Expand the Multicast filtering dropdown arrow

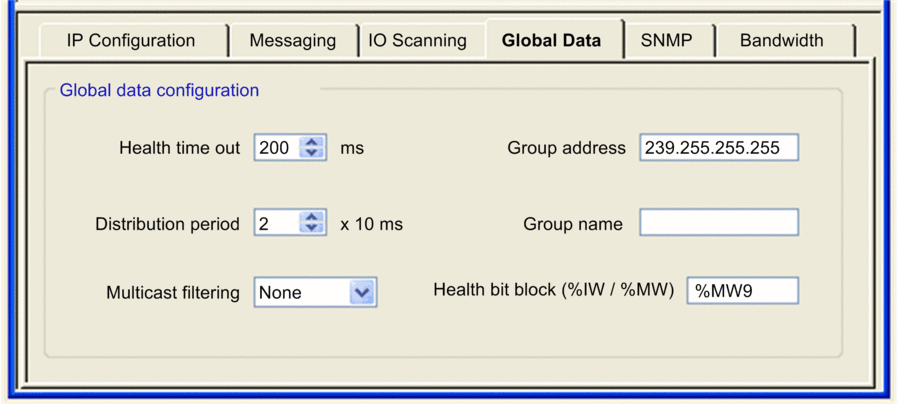(x=362, y=293)
